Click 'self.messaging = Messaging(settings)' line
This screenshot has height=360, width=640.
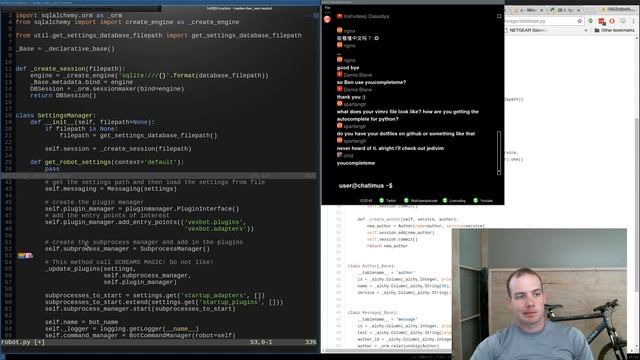(x=111, y=189)
